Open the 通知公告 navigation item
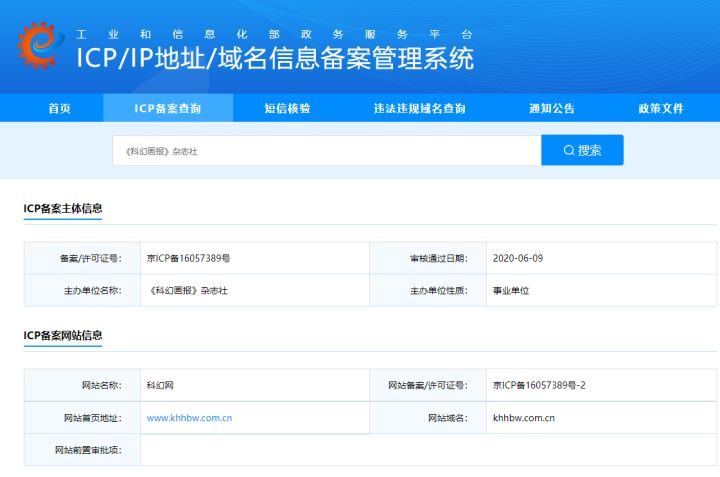Viewport: 720px width, 477px height. coord(552,108)
